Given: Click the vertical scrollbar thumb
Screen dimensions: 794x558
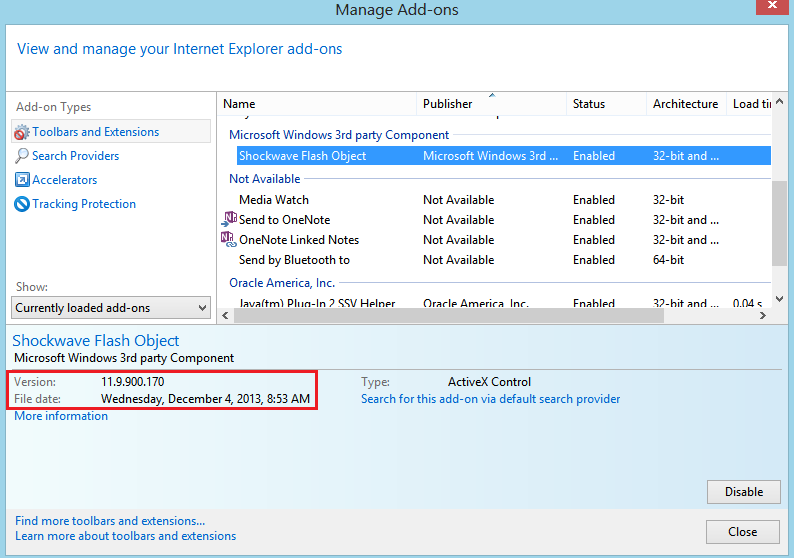Looking at the screenshot, I should click(x=779, y=223).
